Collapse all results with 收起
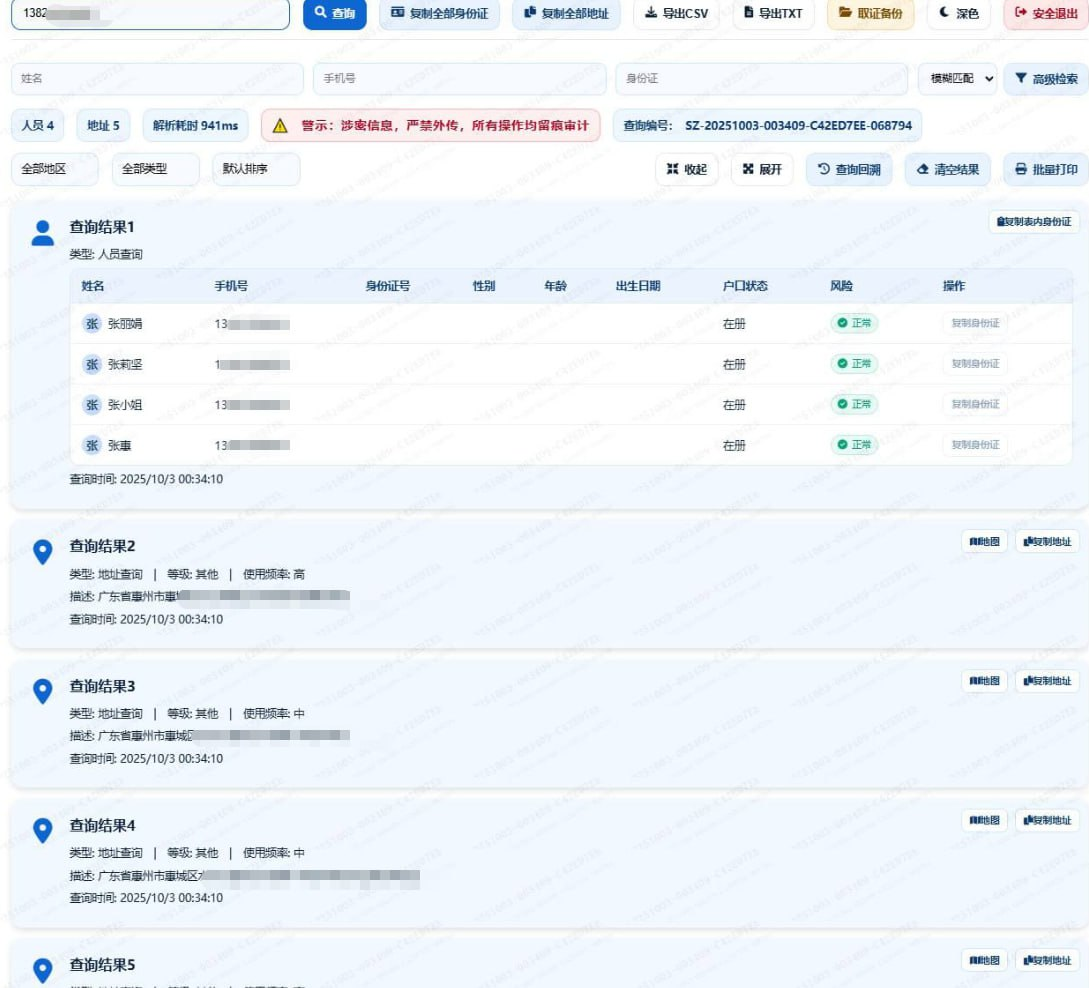 687,169
